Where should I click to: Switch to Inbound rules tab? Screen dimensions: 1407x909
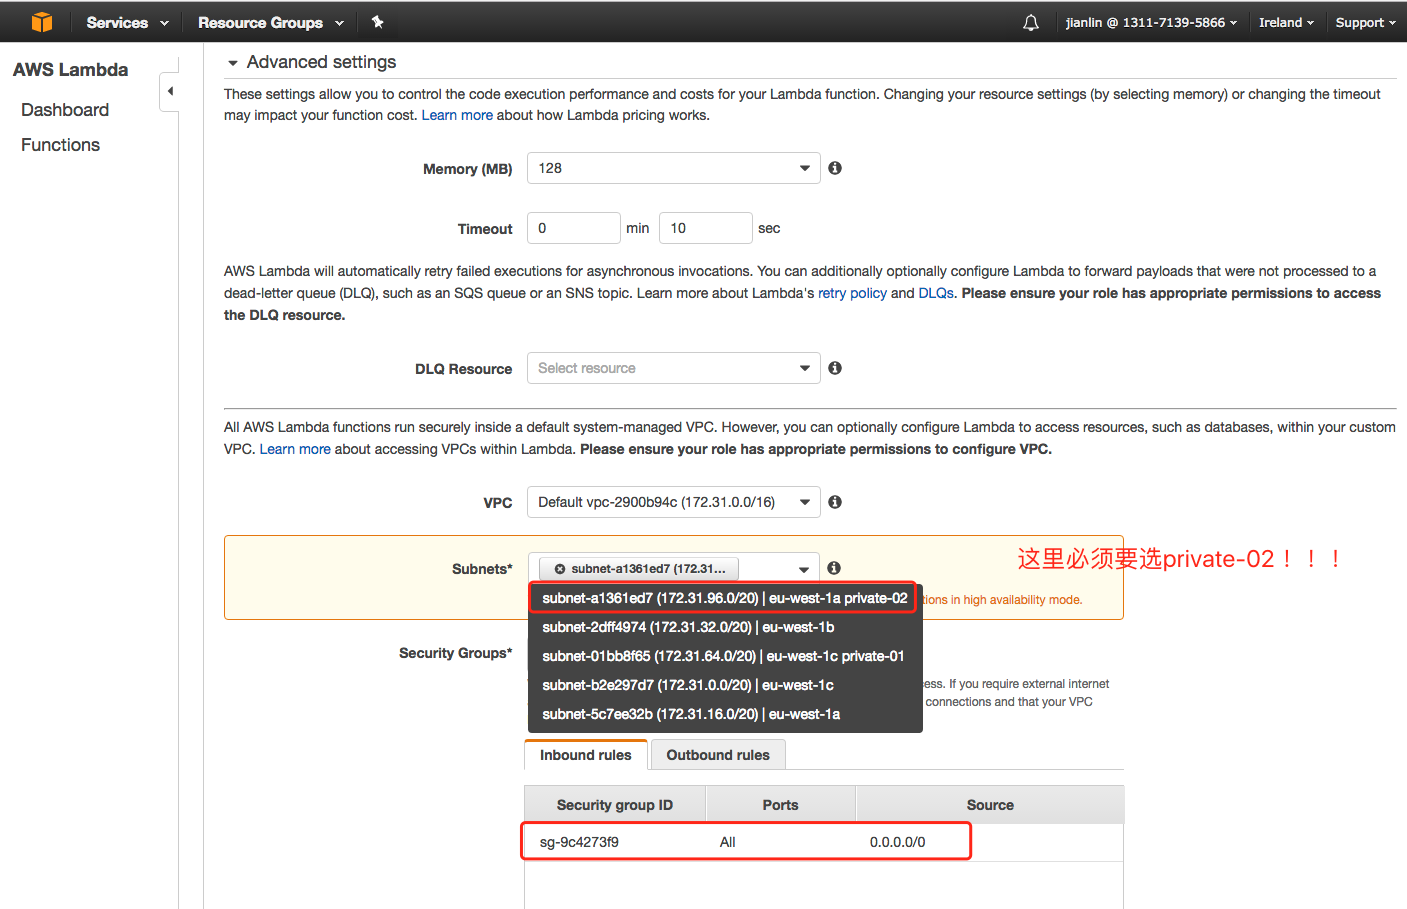point(586,755)
